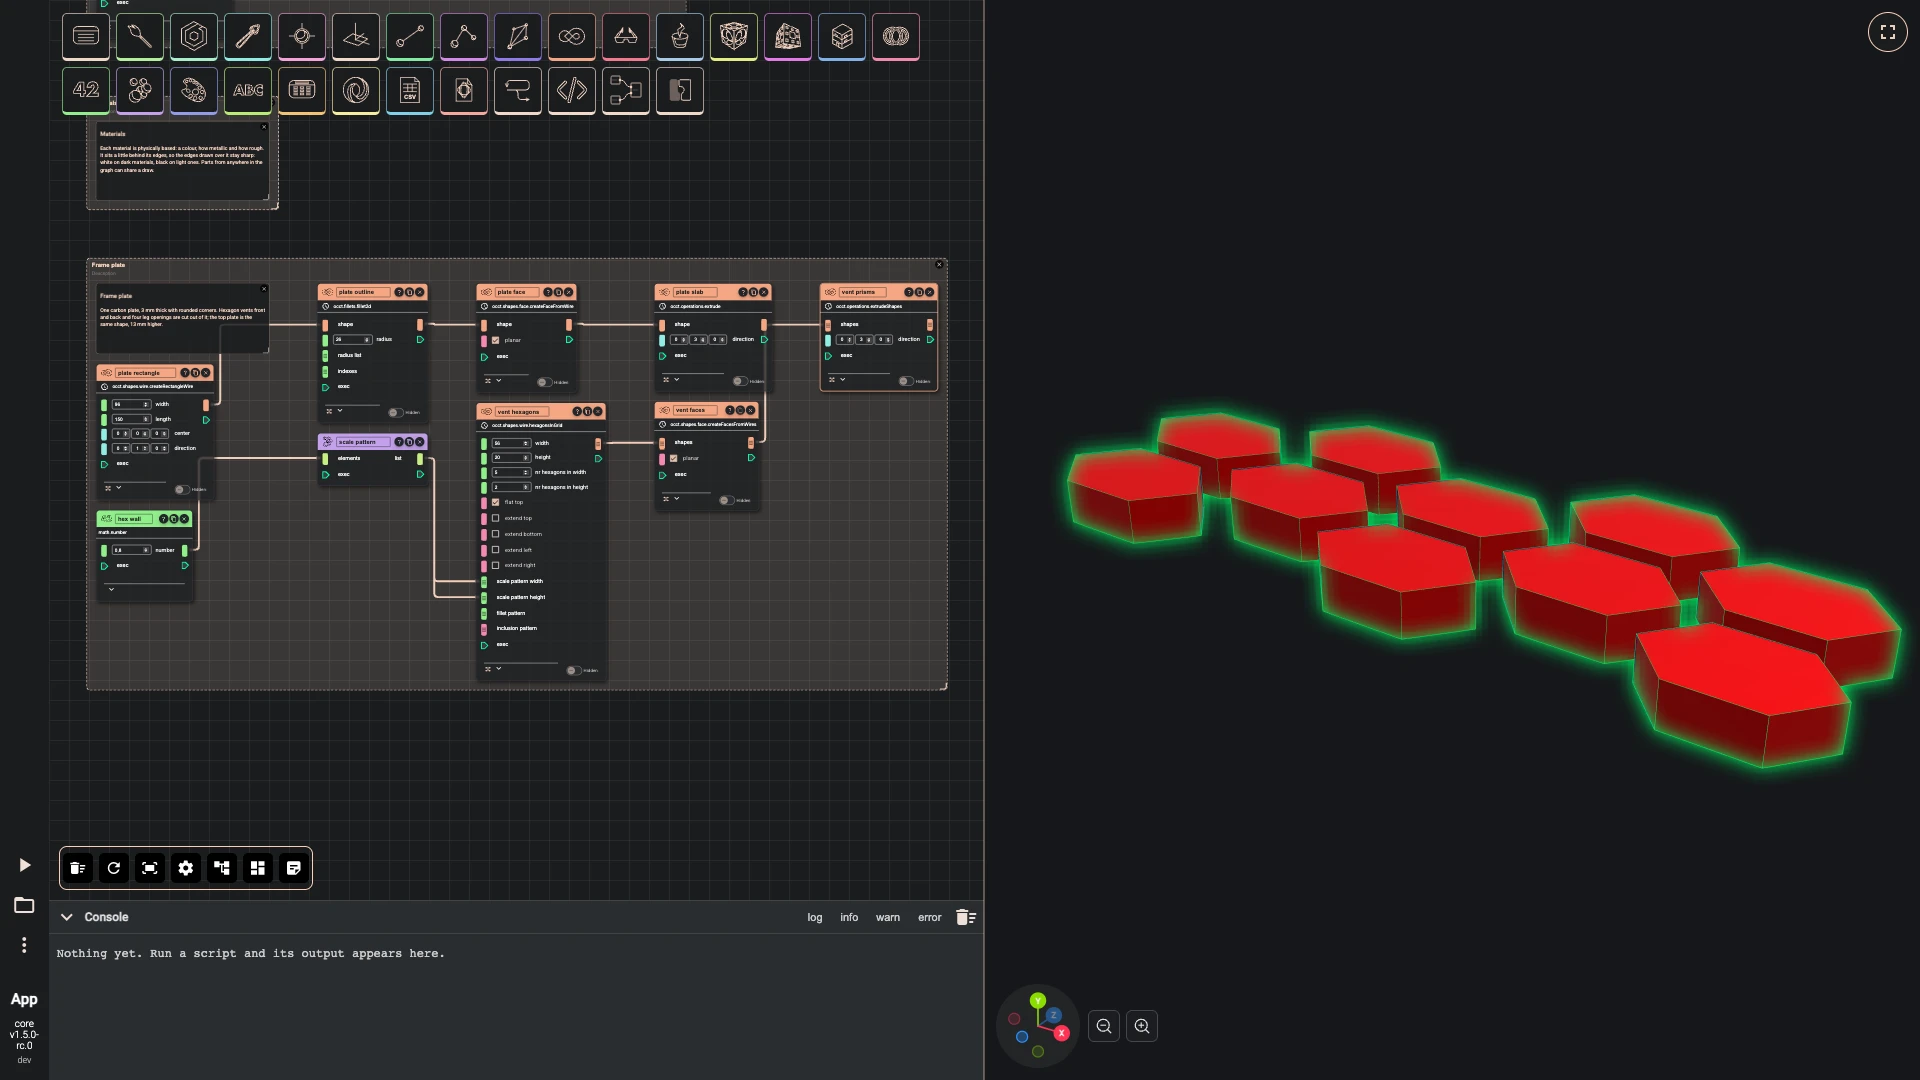This screenshot has height=1080, width=1920.
Task: Select the plane with axes icon
Action: (x=356, y=37)
